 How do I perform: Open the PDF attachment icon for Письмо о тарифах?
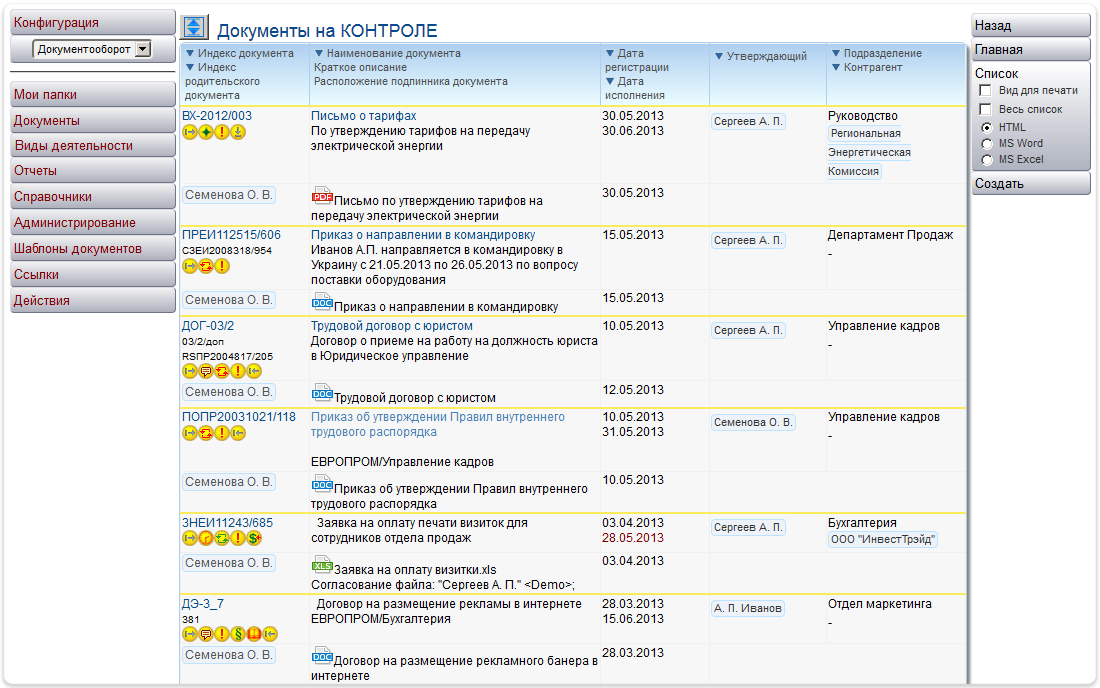pos(320,193)
